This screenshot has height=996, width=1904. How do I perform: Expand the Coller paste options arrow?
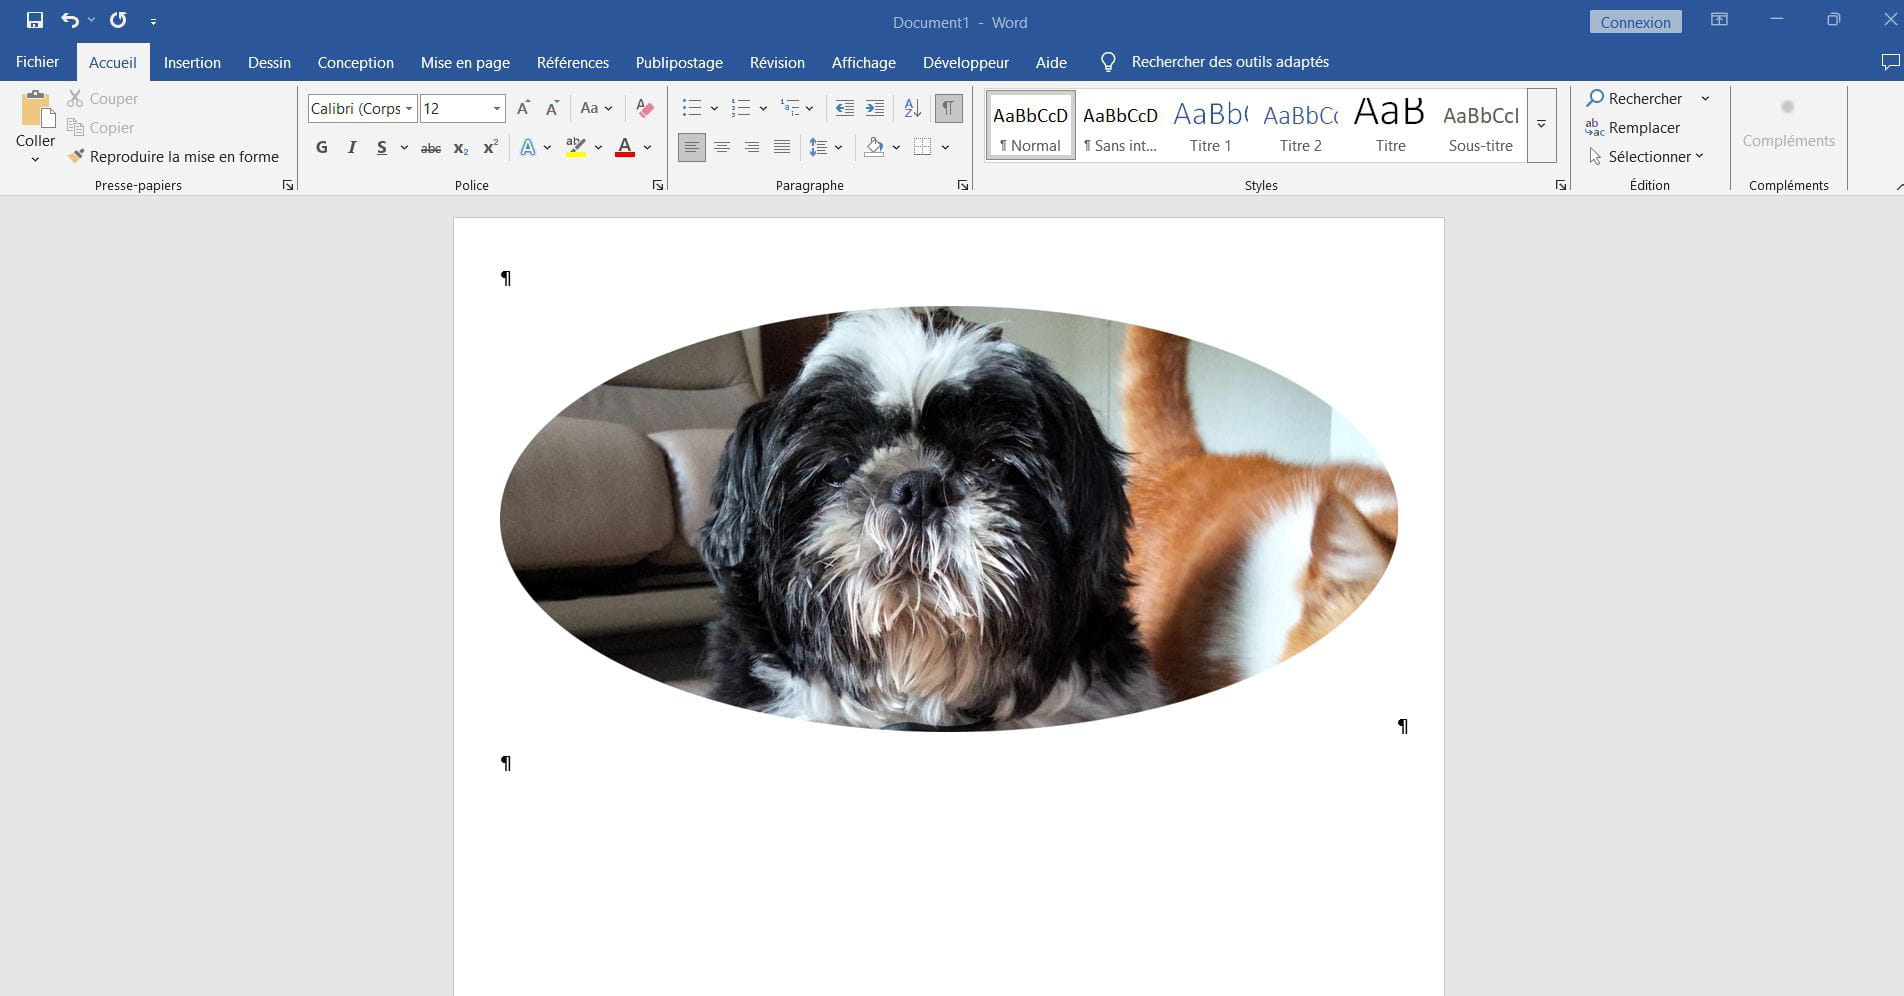35,159
